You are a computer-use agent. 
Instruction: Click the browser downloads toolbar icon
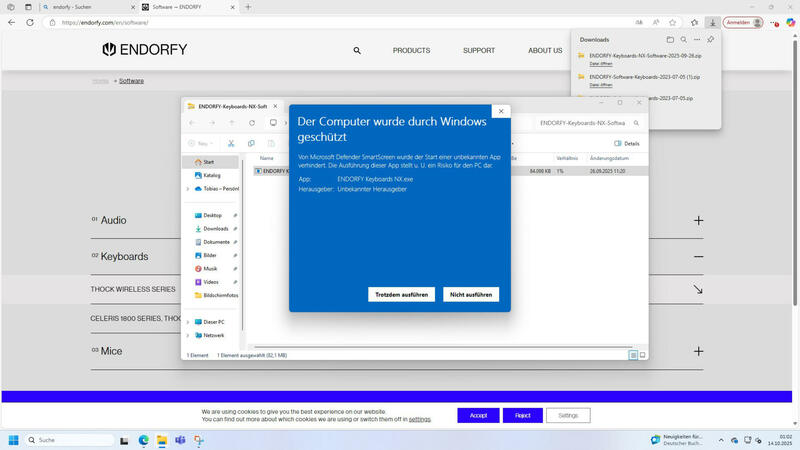[712, 22]
